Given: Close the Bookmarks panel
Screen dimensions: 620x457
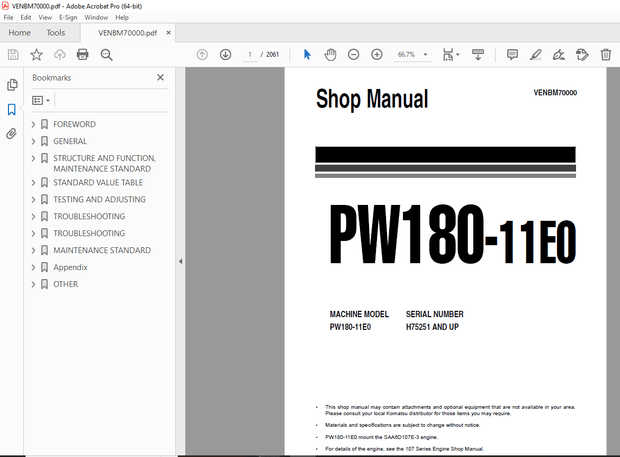Looking at the screenshot, I should pos(160,77).
